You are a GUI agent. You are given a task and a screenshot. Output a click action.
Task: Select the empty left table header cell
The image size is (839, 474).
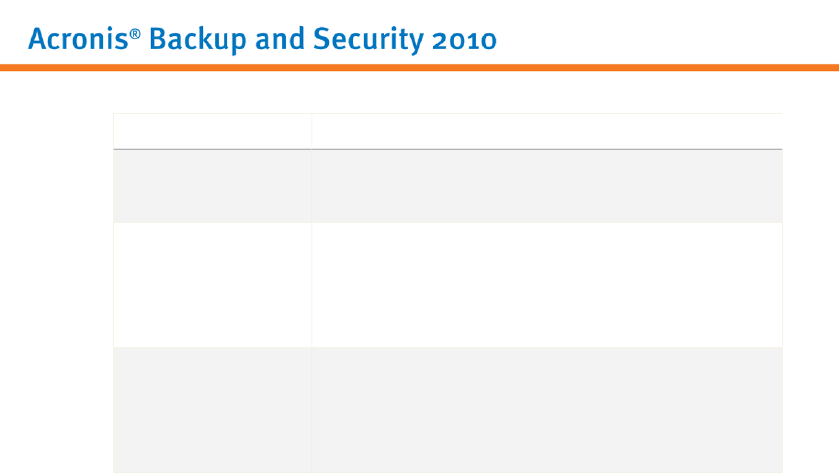pyautogui.click(x=212, y=131)
